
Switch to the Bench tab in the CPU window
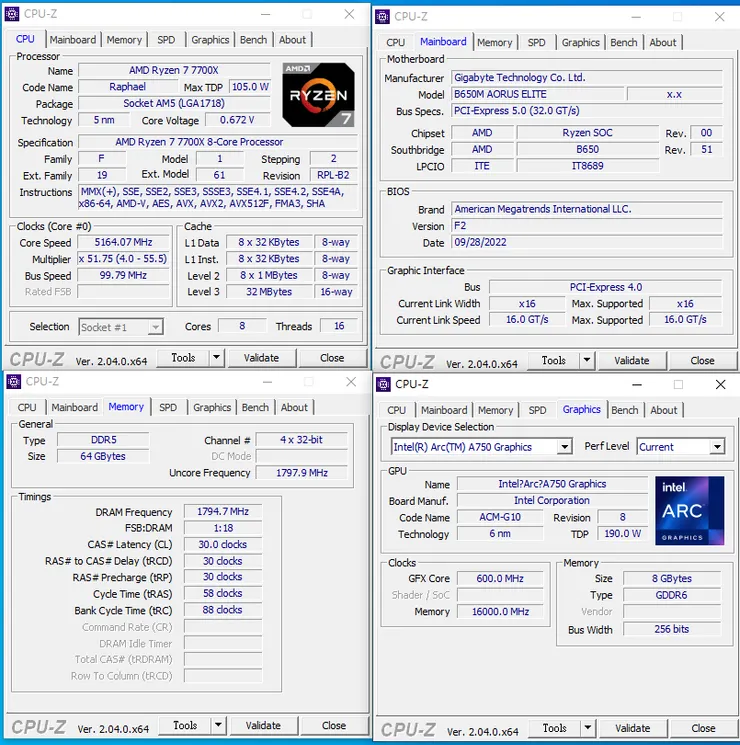click(253, 40)
